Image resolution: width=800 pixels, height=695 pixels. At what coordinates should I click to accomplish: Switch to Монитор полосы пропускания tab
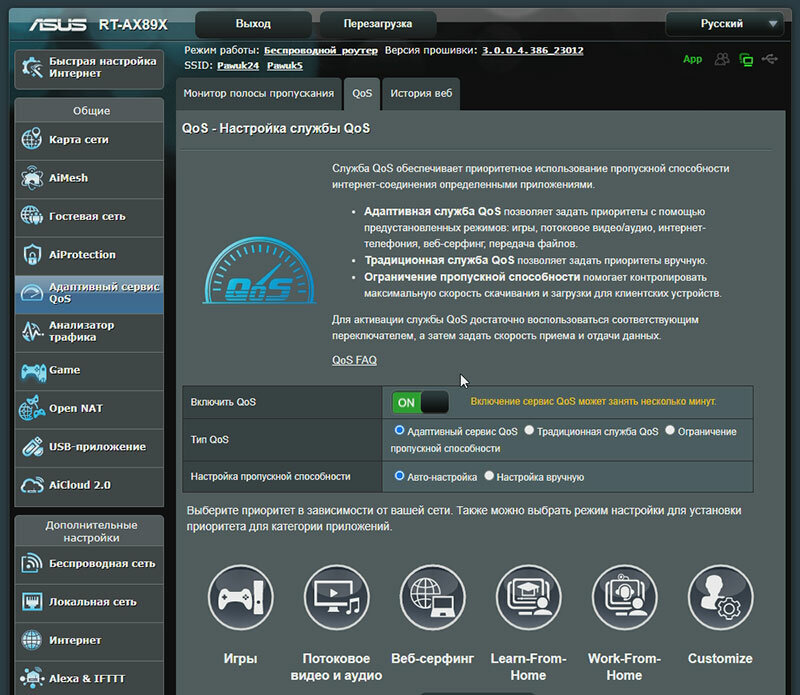pos(259,93)
